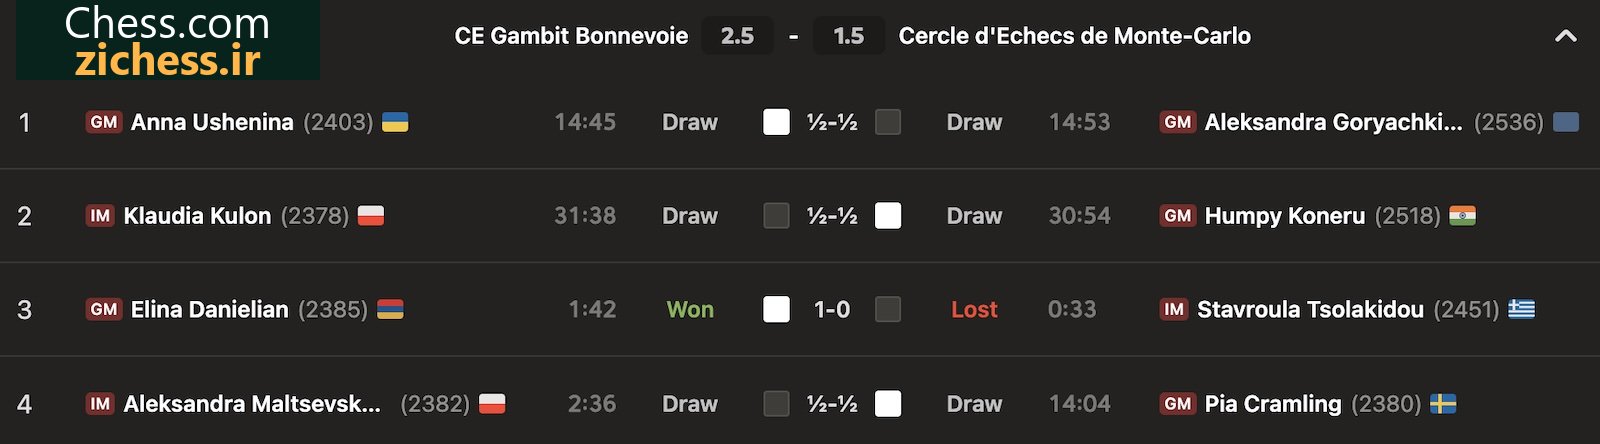This screenshot has height=444, width=1600.
Task: Open Pia Cramling's player profile
Action: coord(1273,403)
